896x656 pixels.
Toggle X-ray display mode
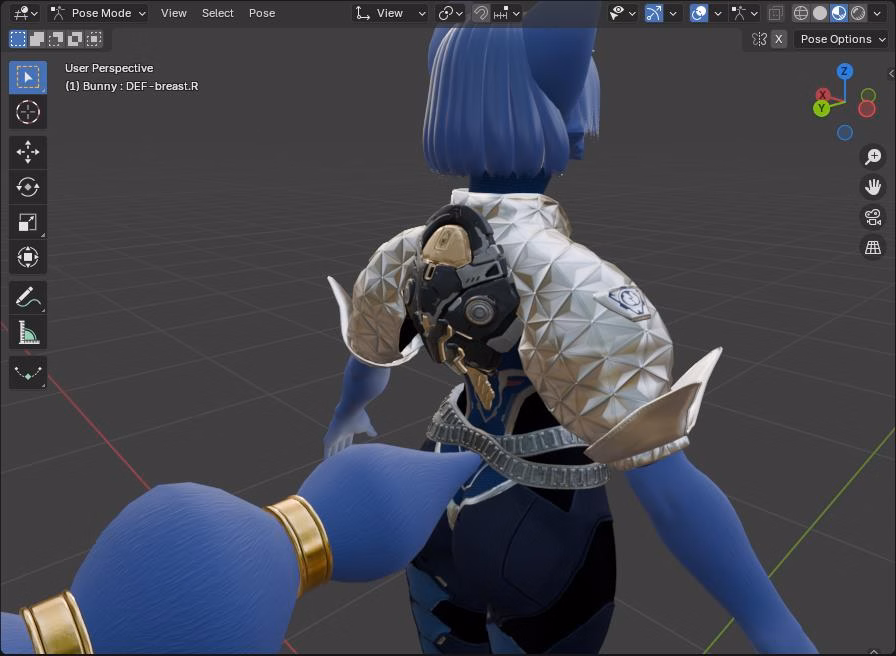775,13
